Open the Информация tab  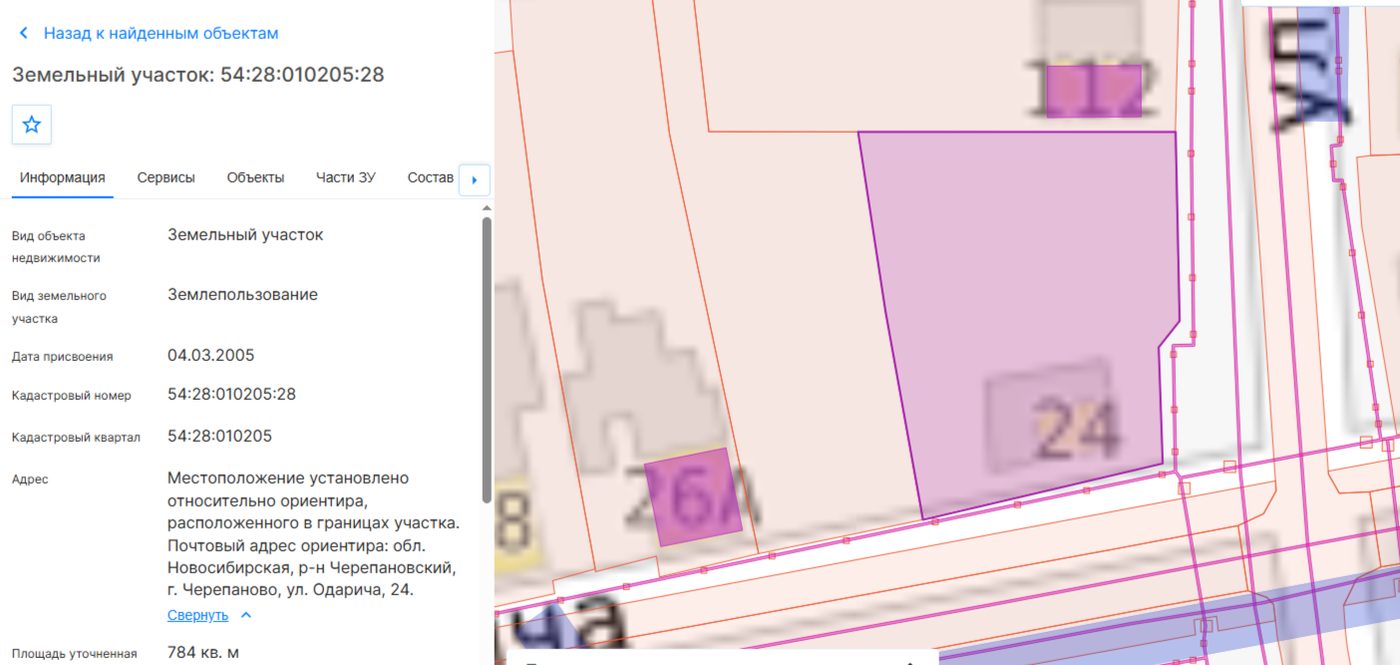click(62, 178)
